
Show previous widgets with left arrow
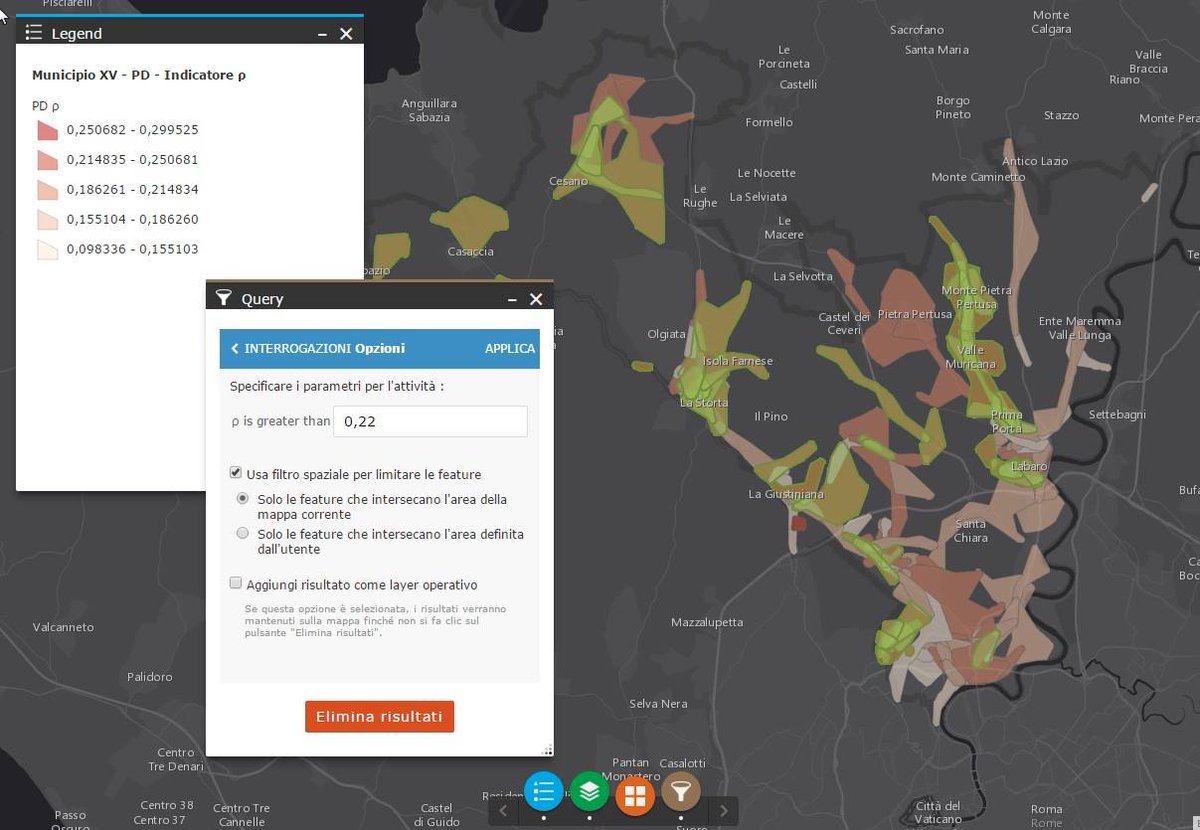pyautogui.click(x=504, y=810)
